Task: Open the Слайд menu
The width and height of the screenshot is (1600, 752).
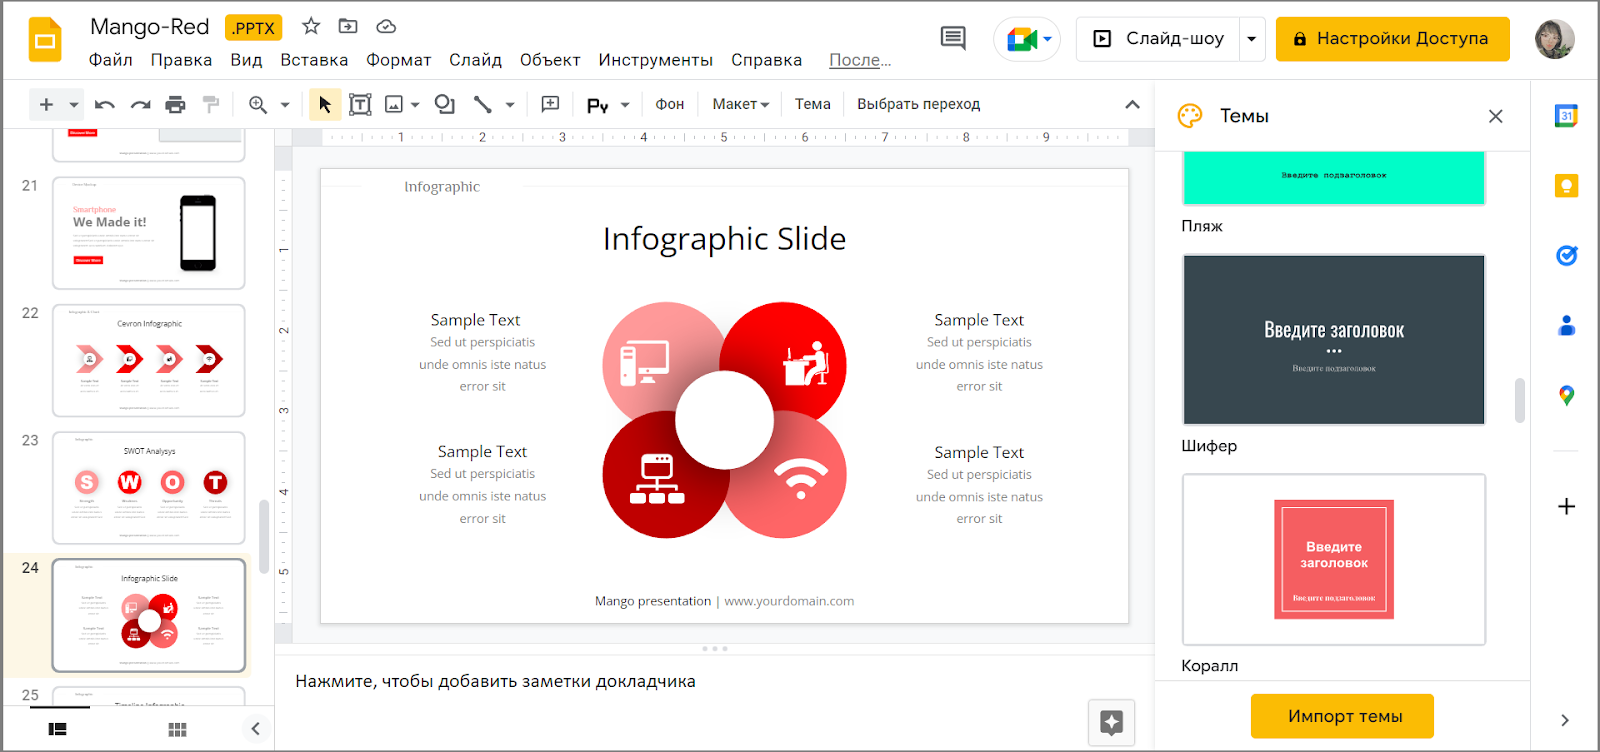Action: click(x=475, y=60)
